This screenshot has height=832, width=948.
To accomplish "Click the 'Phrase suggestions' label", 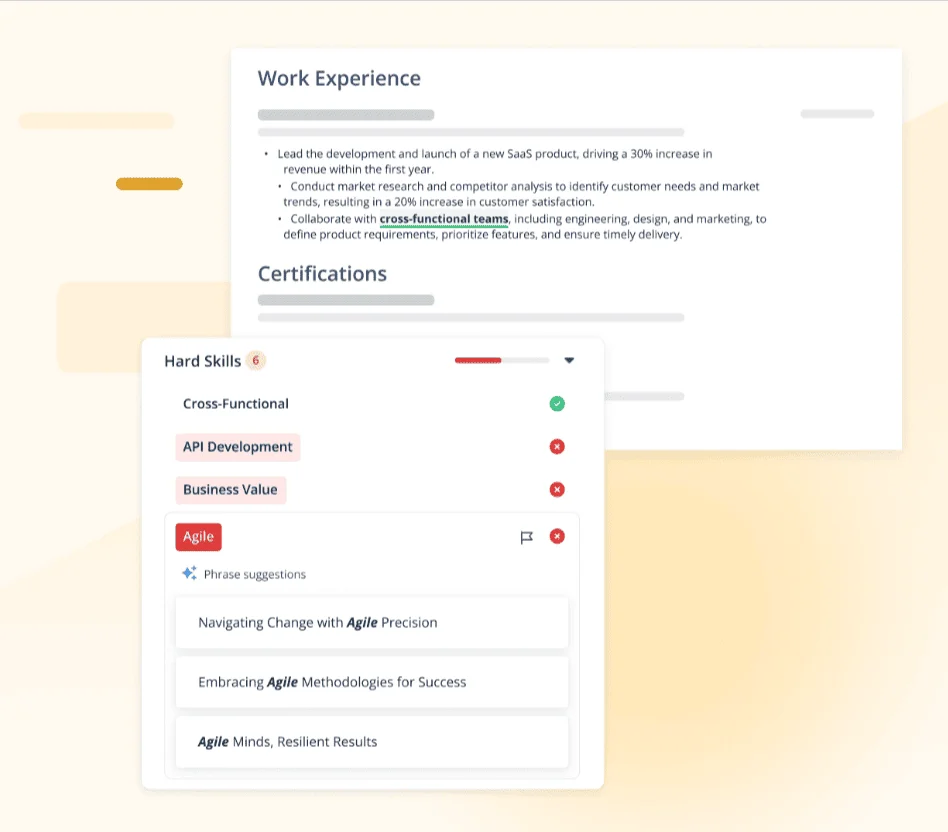I will click(x=255, y=574).
